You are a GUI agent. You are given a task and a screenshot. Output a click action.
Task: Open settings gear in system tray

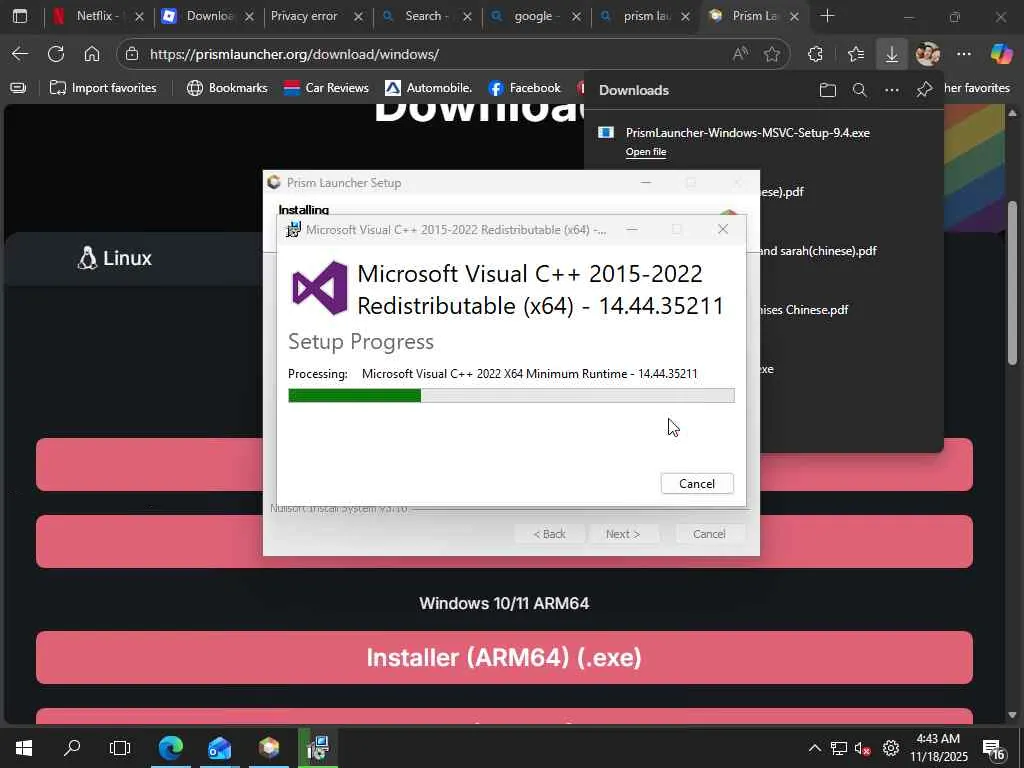coord(890,748)
